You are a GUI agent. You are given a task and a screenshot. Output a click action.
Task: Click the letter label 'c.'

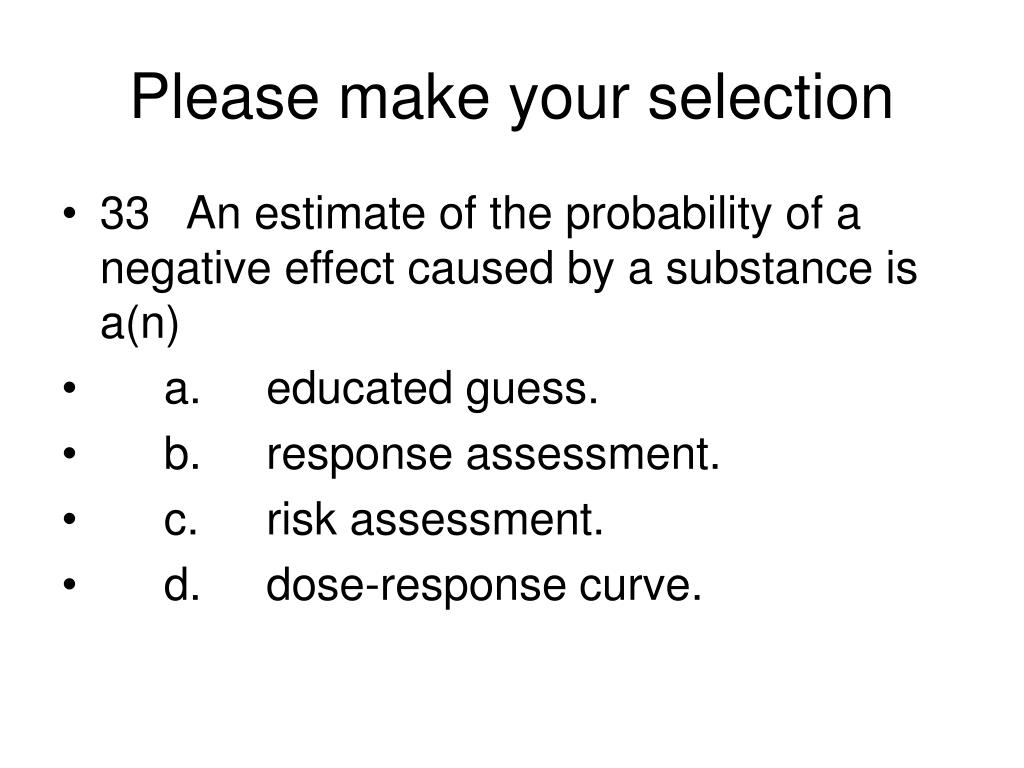click(x=181, y=521)
